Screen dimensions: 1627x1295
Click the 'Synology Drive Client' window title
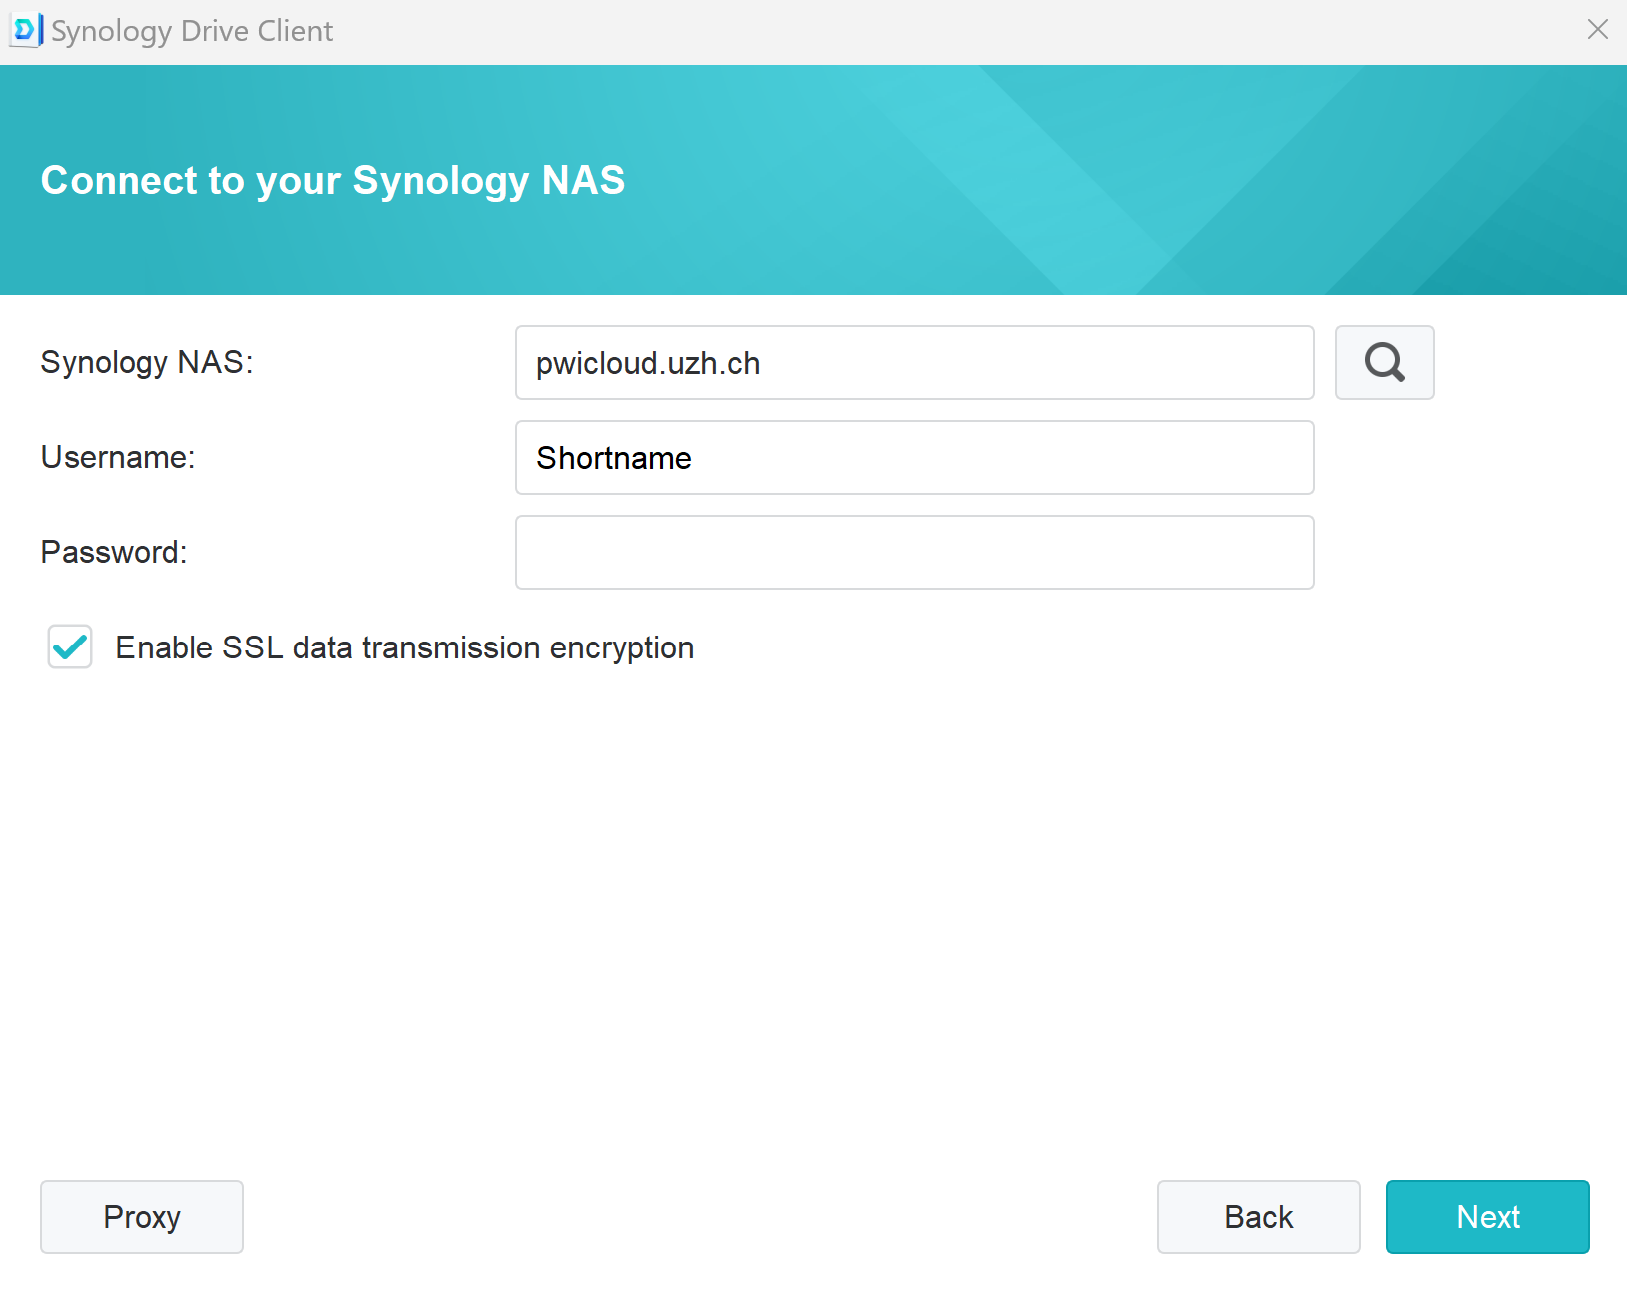pyautogui.click(x=192, y=31)
